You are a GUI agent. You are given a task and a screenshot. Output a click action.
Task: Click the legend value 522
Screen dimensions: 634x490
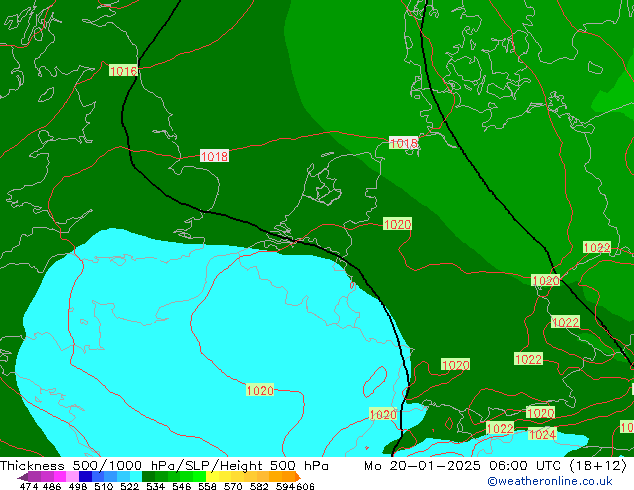point(129,486)
